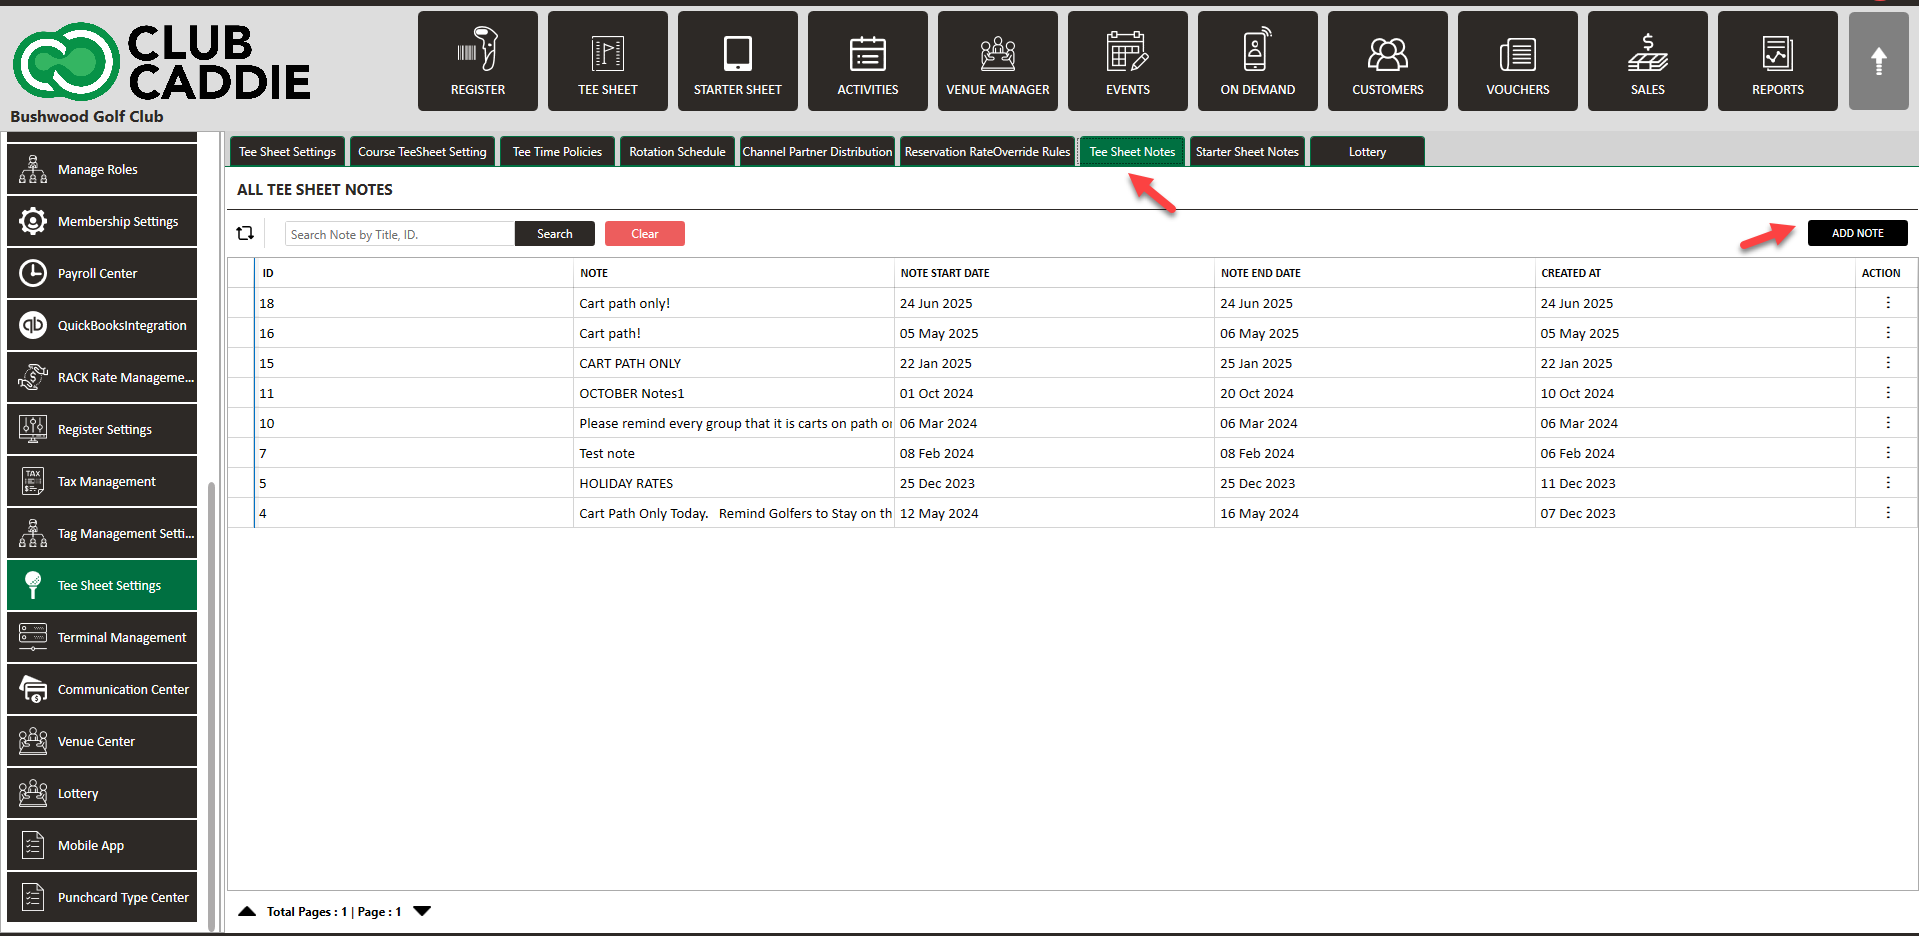Open action menu for note ID 18

[1887, 303]
